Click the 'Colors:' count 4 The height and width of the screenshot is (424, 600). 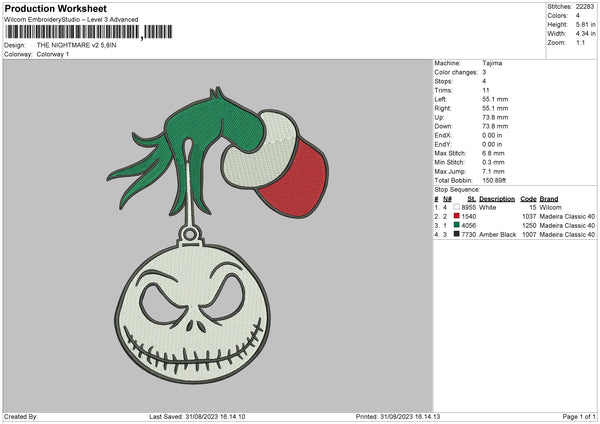pyautogui.click(x=577, y=16)
